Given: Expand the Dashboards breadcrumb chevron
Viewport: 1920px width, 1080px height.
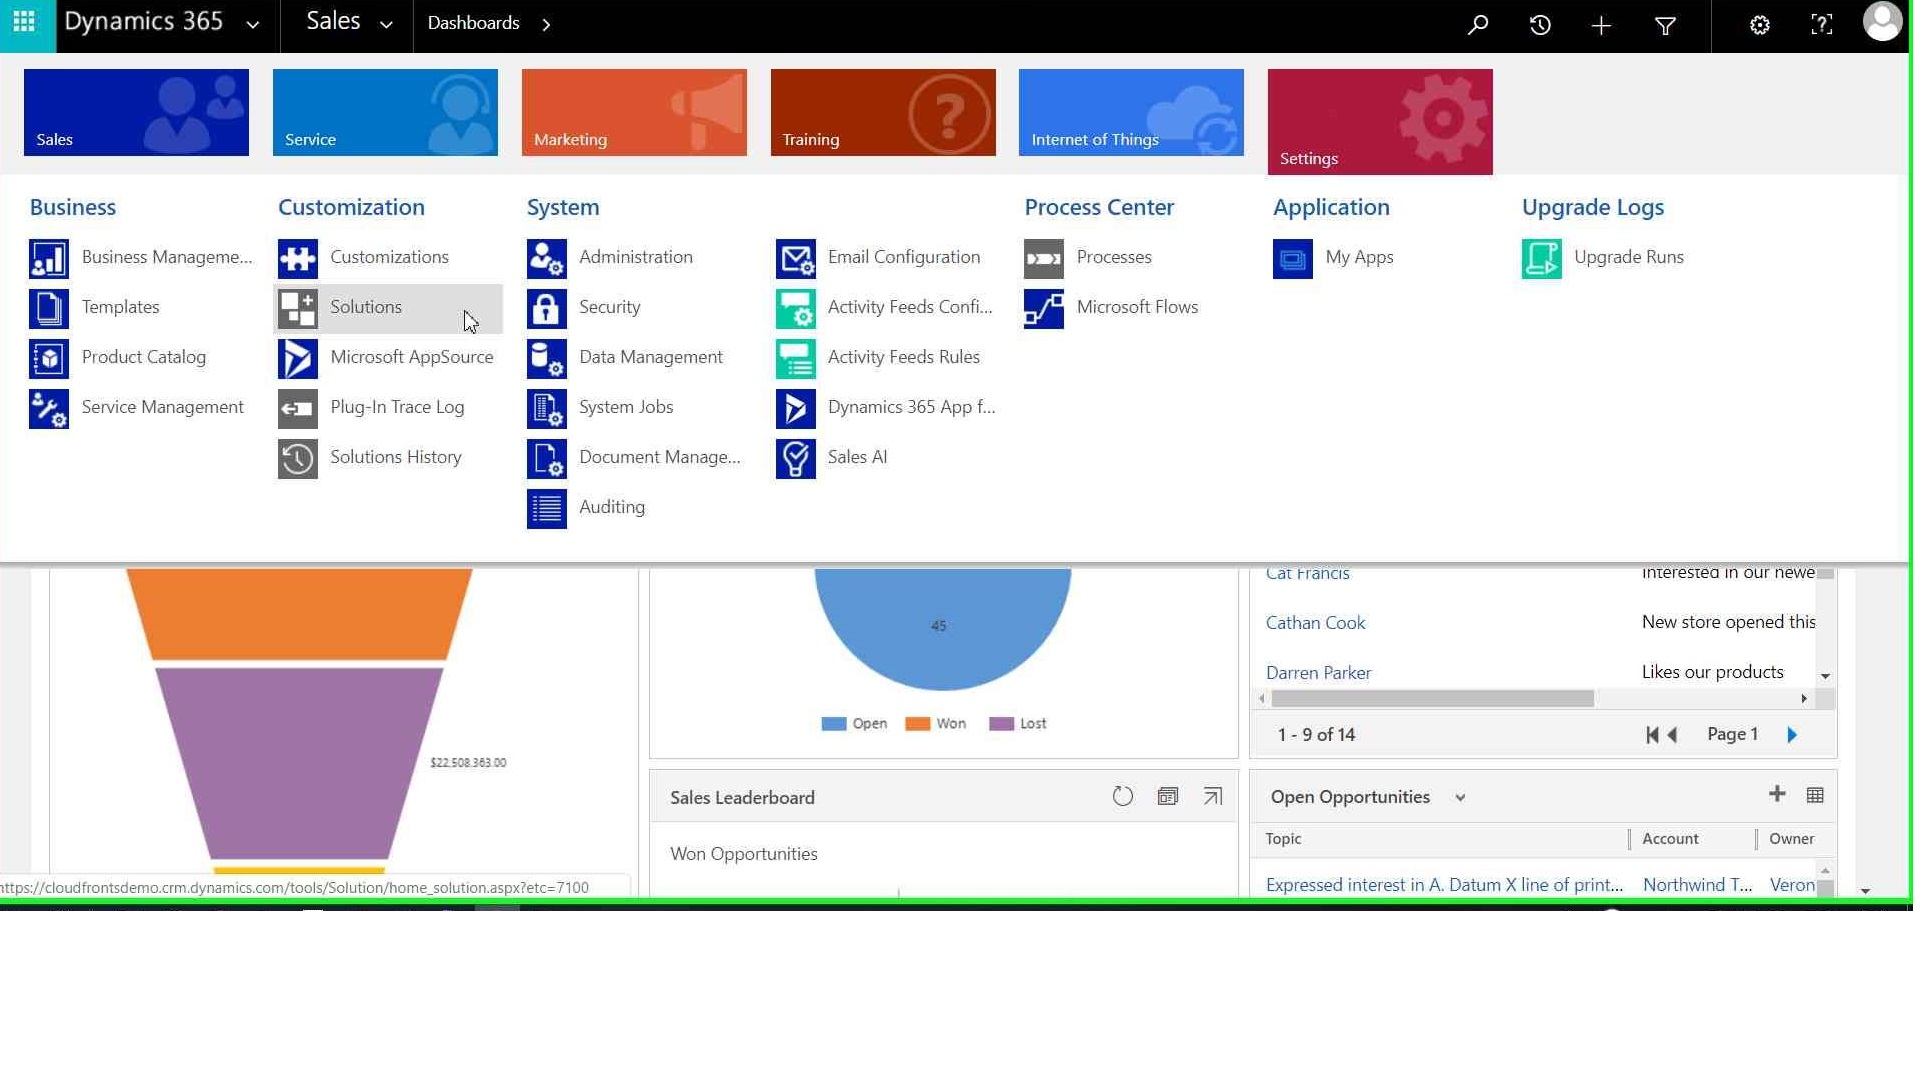Looking at the screenshot, I should click(546, 25).
